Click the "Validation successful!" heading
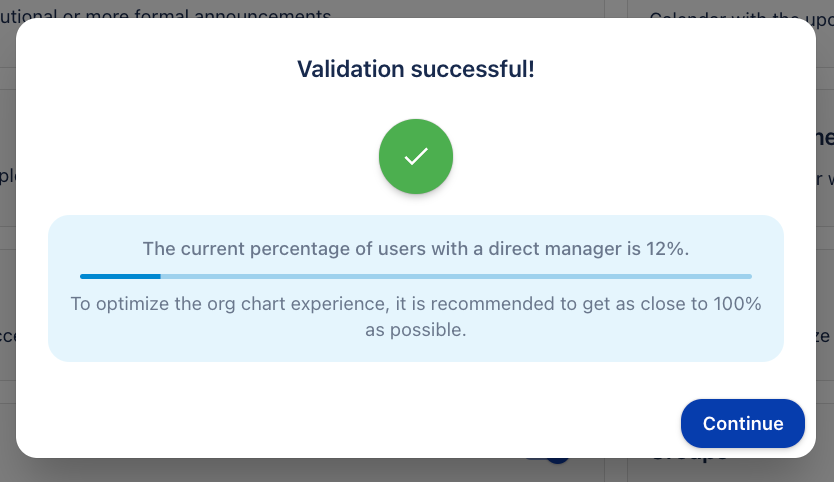Viewport: 834px width, 482px height. click(x=416, y=70)
